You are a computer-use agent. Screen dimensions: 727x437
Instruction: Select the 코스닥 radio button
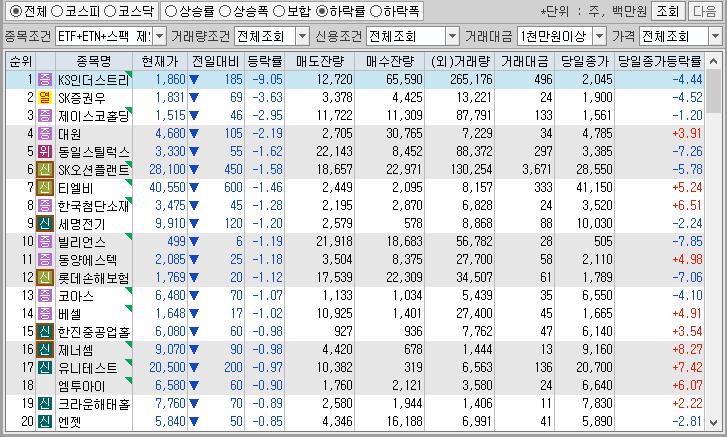110,11
